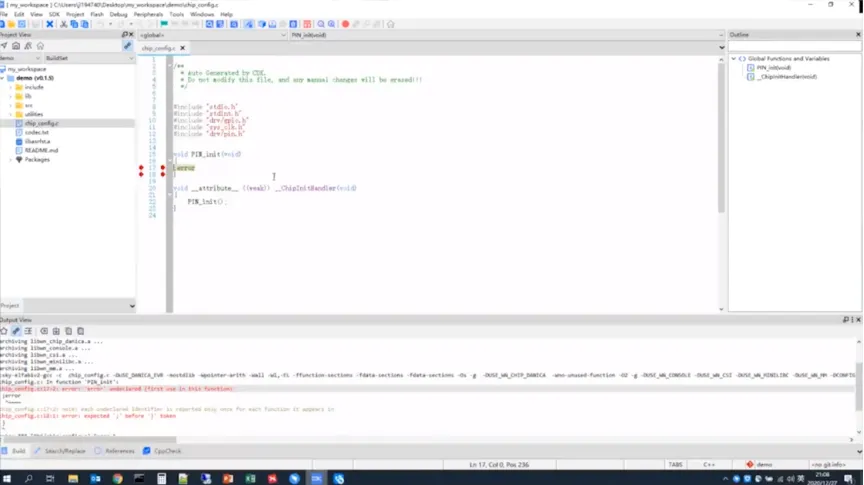
Task: Select codec.txt in project tree
Action: point(36,132)
